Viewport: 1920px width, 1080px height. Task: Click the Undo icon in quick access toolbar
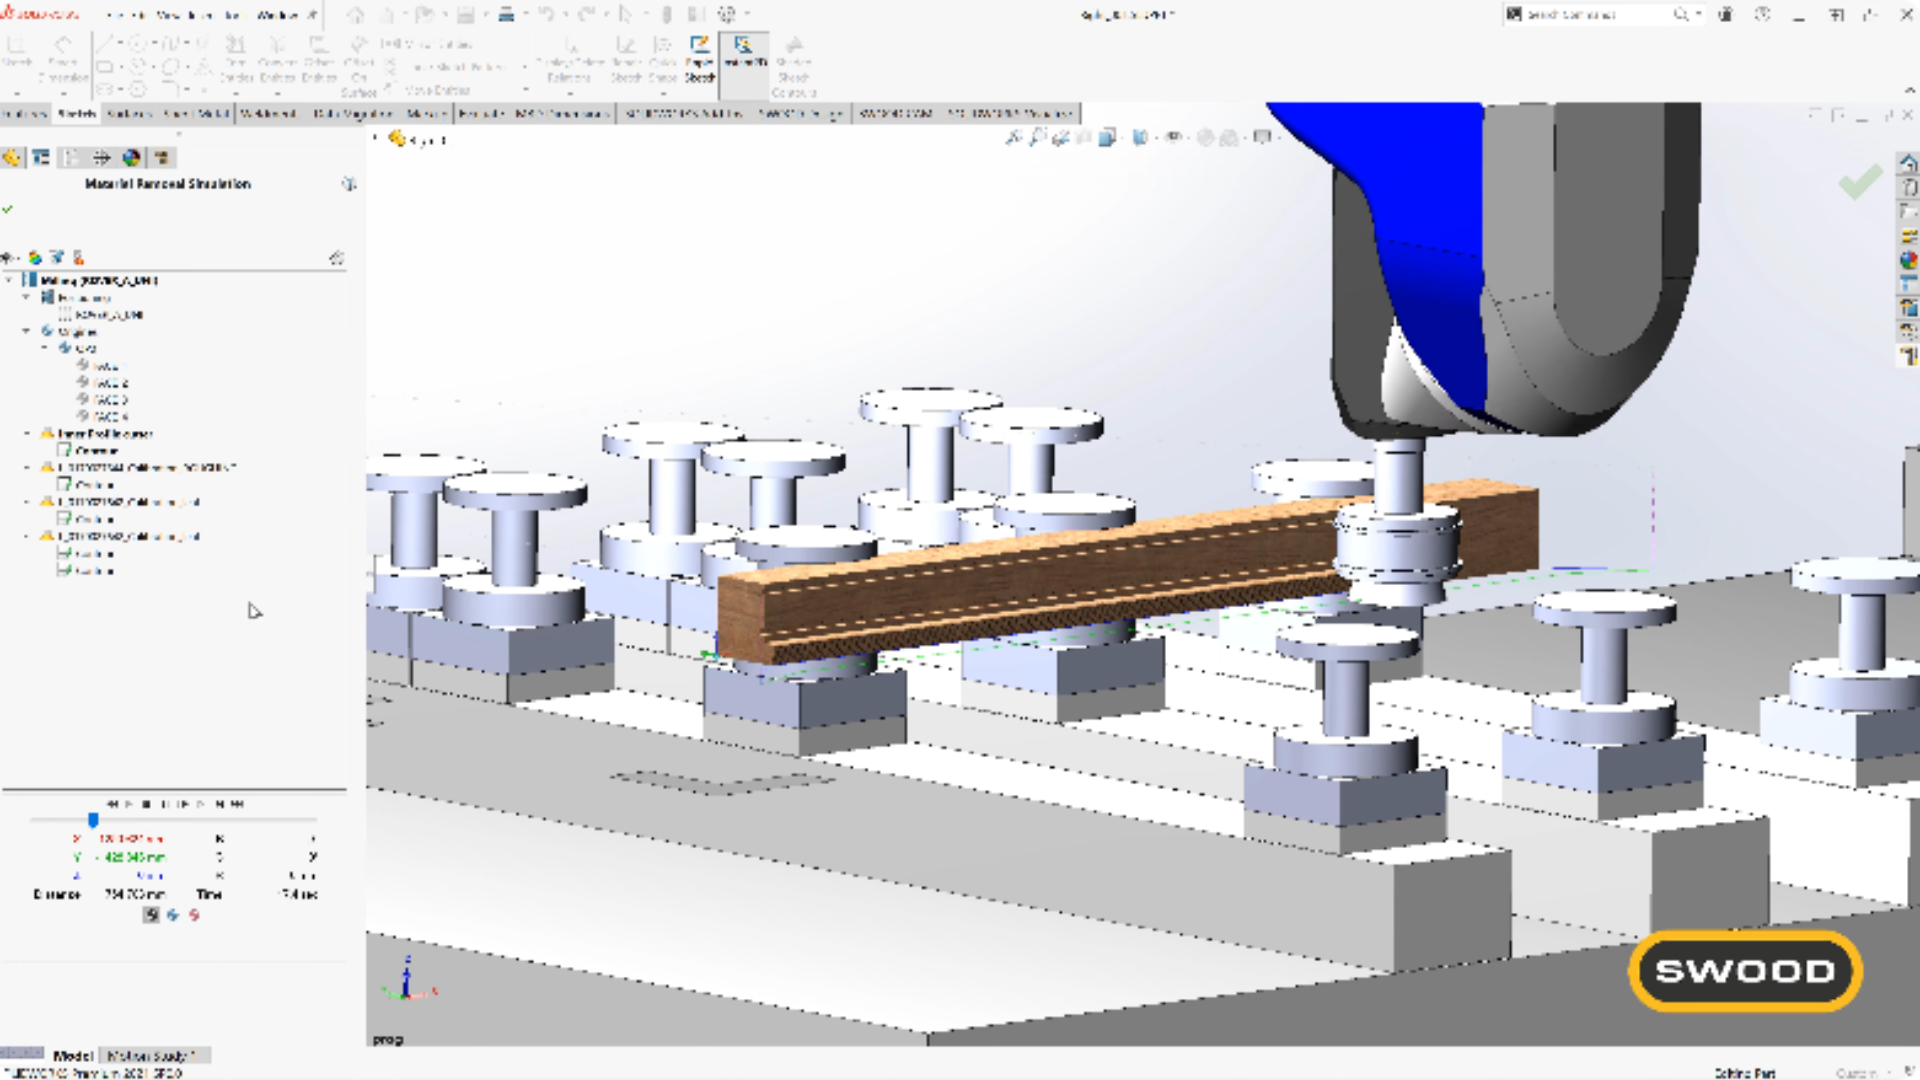point(546,15)
